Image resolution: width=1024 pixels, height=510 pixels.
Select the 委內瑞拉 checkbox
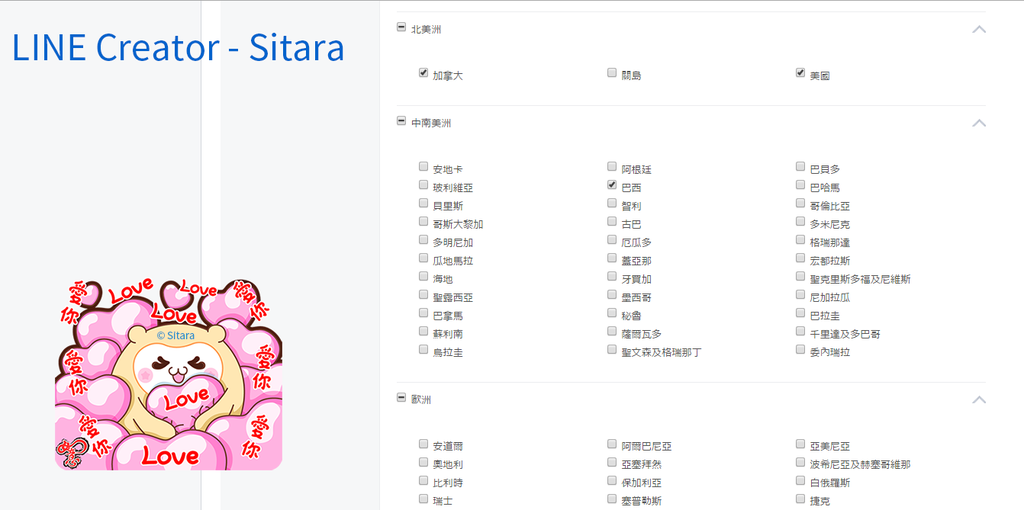(801, 350)
